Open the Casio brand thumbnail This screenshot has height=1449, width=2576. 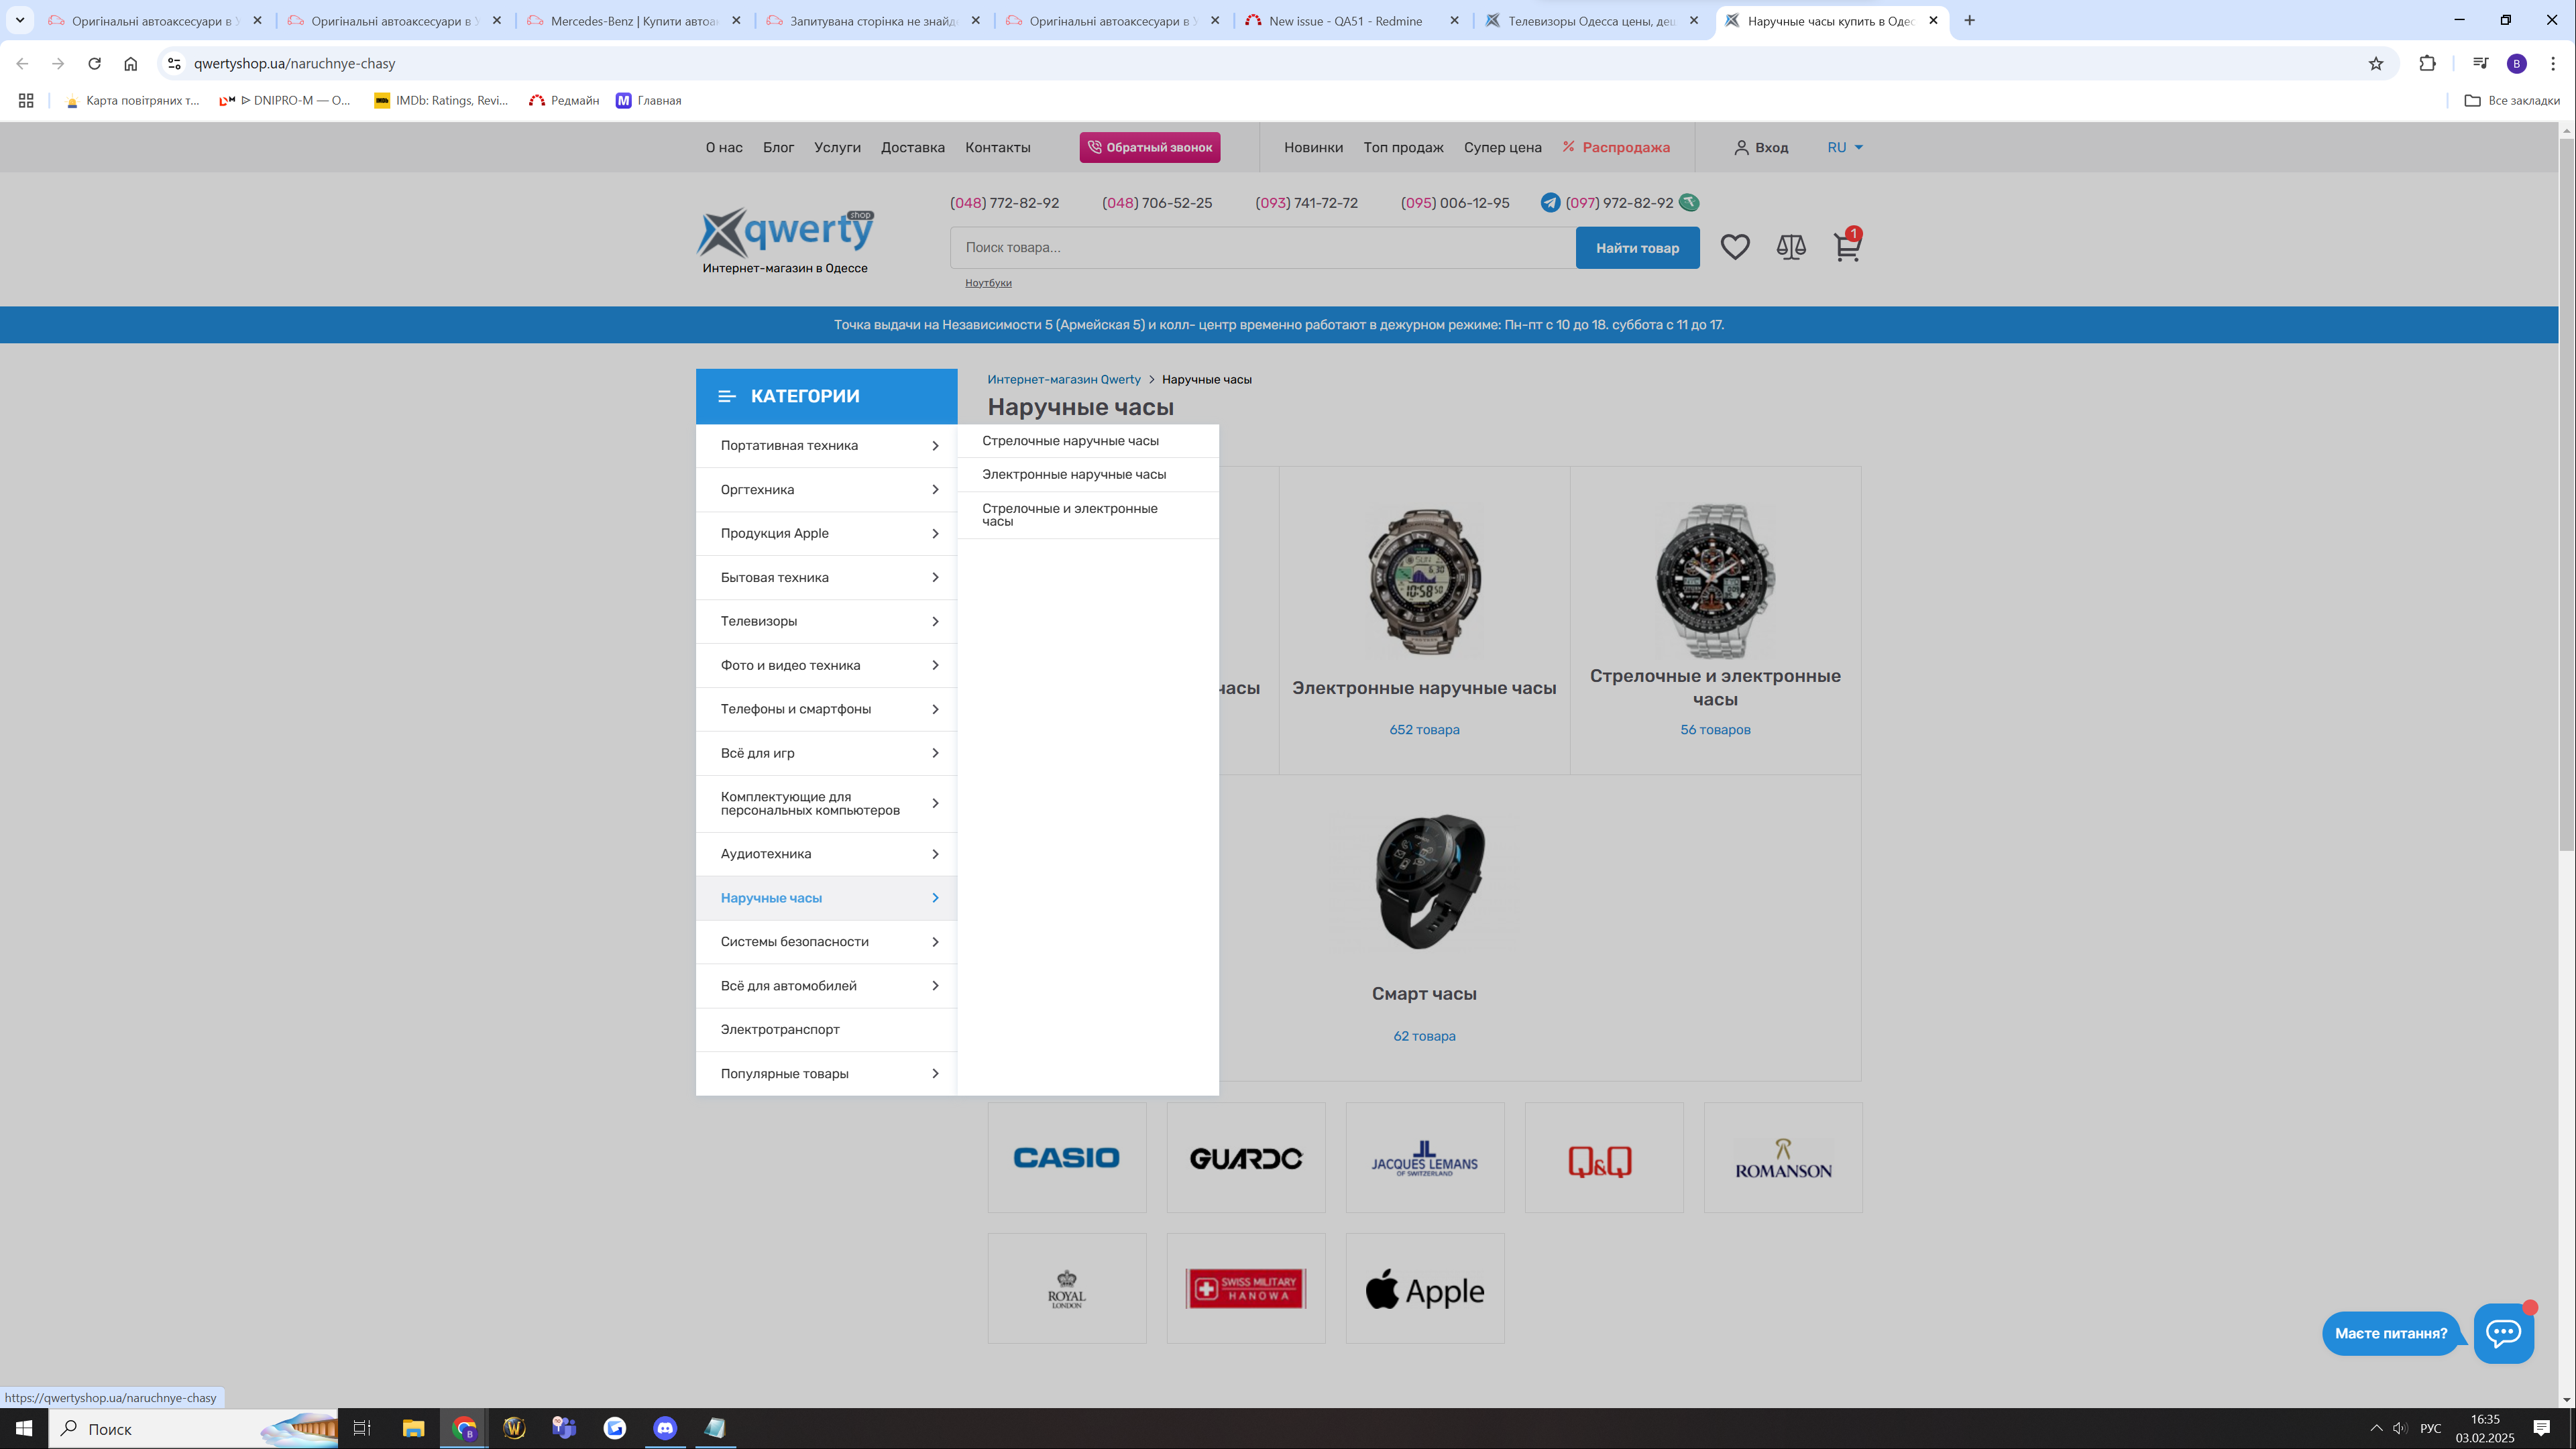(x=1066, y=1157)
